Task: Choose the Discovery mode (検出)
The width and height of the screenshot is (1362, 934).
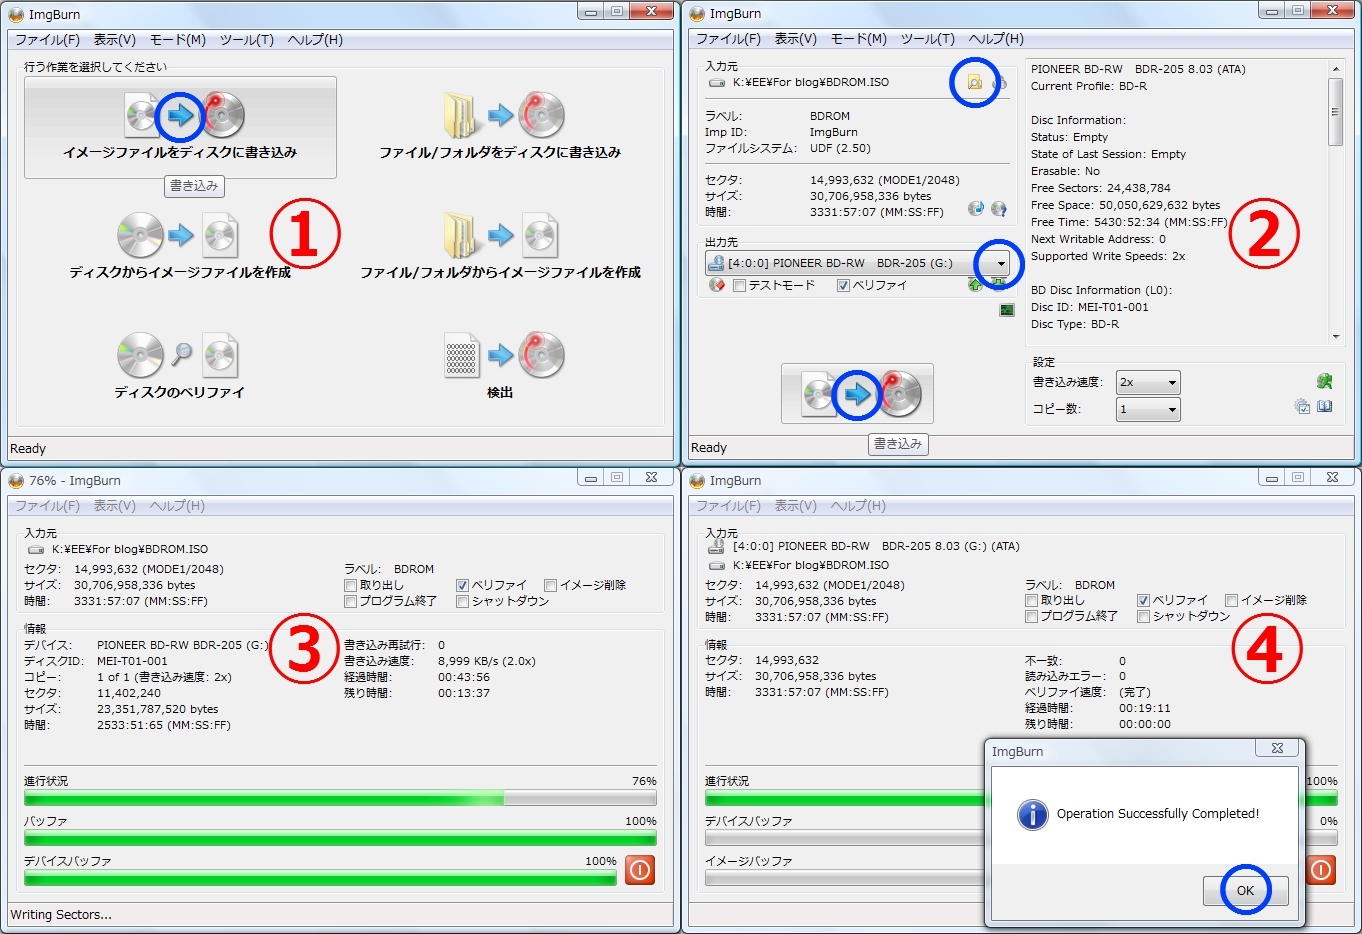Action: 500,366
